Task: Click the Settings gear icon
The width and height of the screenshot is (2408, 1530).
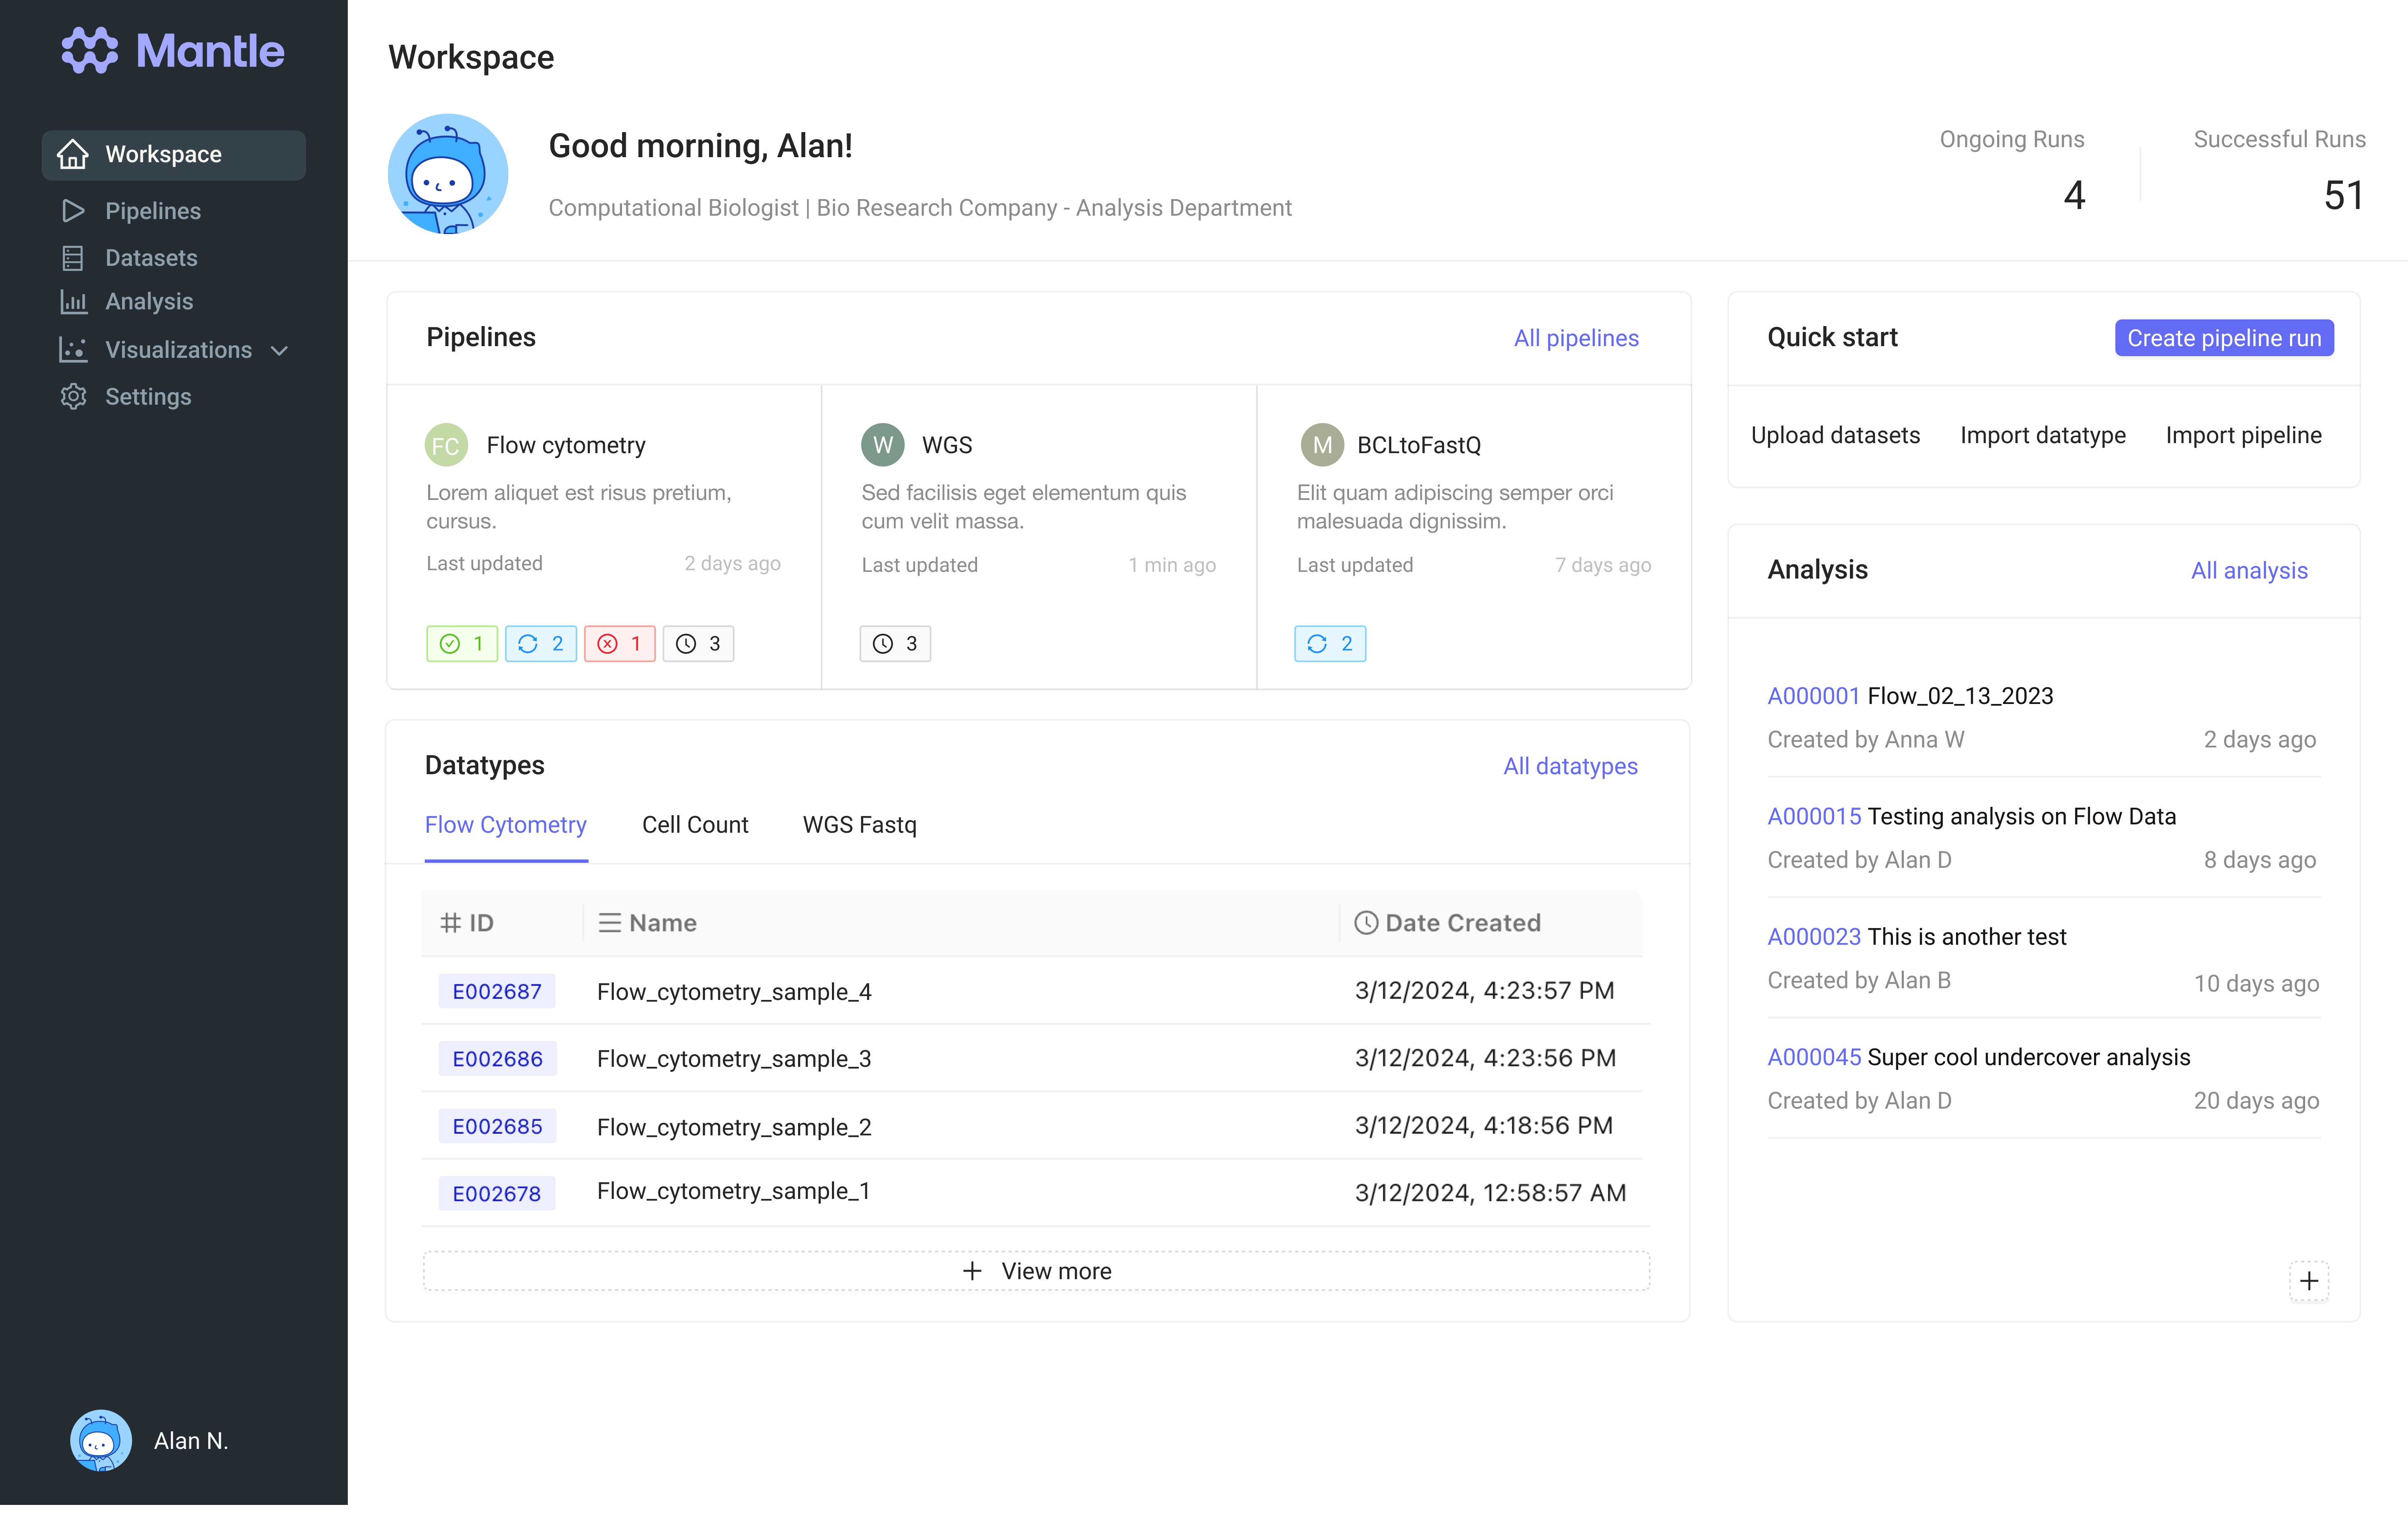Action: (73, 396)
